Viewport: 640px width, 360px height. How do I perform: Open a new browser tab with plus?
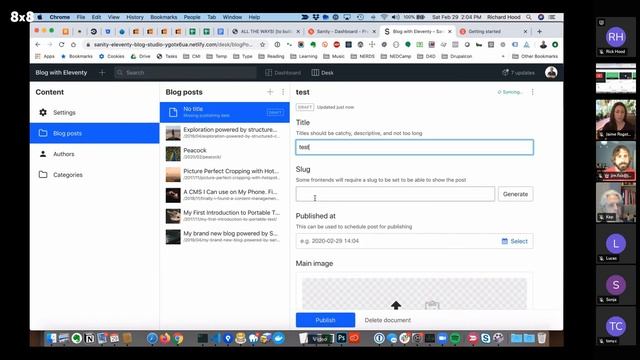coord(539,31)
